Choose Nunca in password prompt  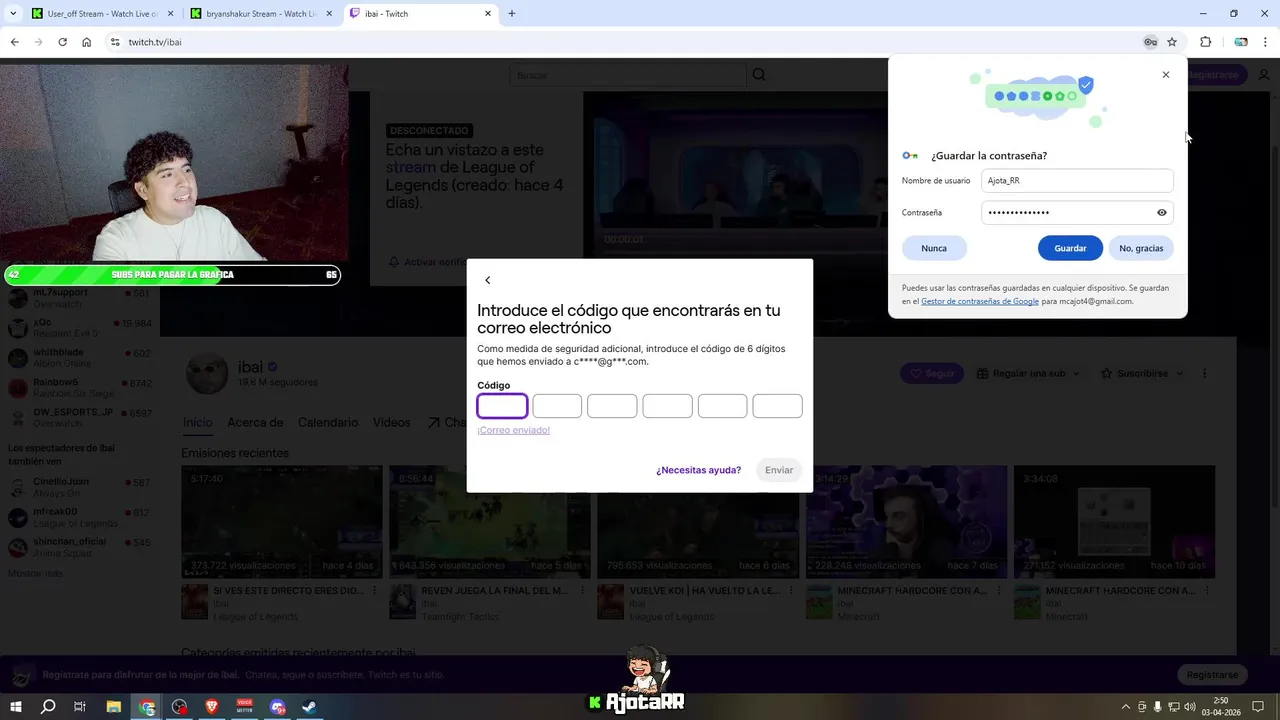[x=934, y=248]
